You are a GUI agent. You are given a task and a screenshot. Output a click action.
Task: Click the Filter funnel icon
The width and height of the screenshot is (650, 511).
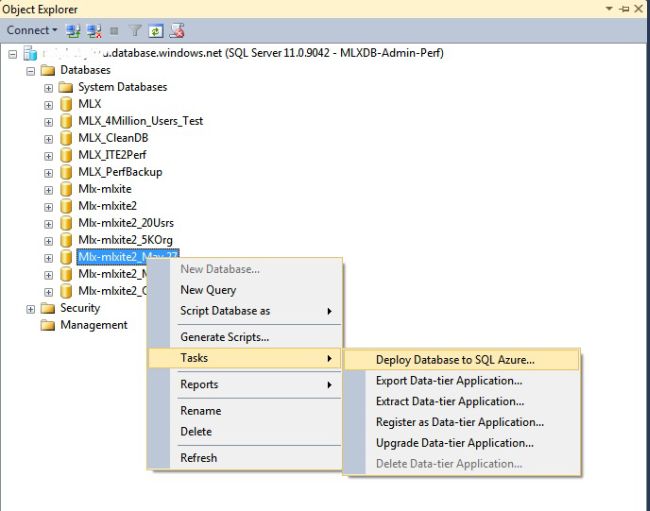click(x=135, y=31)
